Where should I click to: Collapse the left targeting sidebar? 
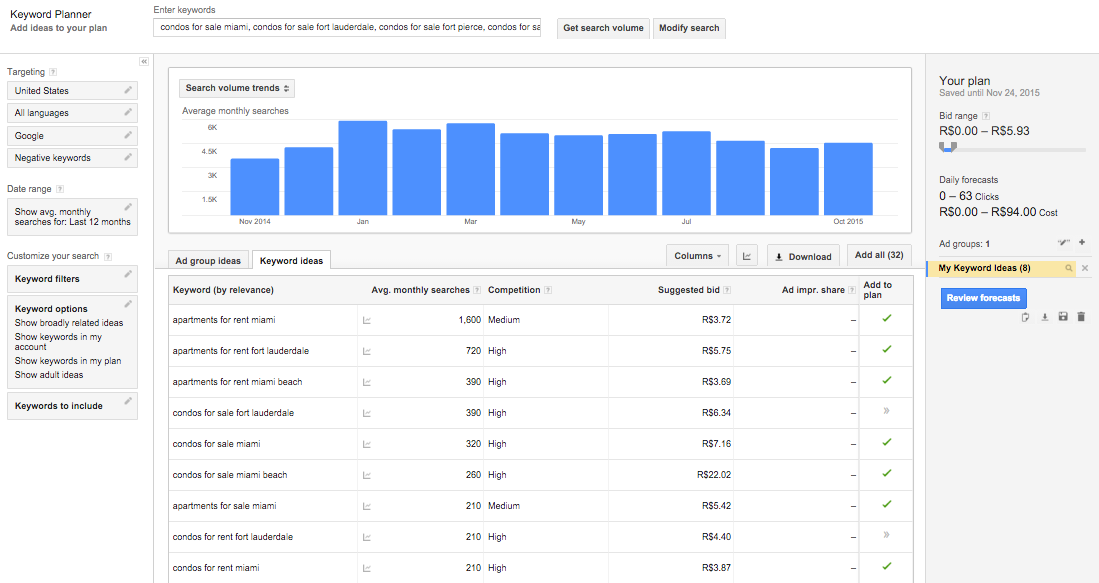144,62
